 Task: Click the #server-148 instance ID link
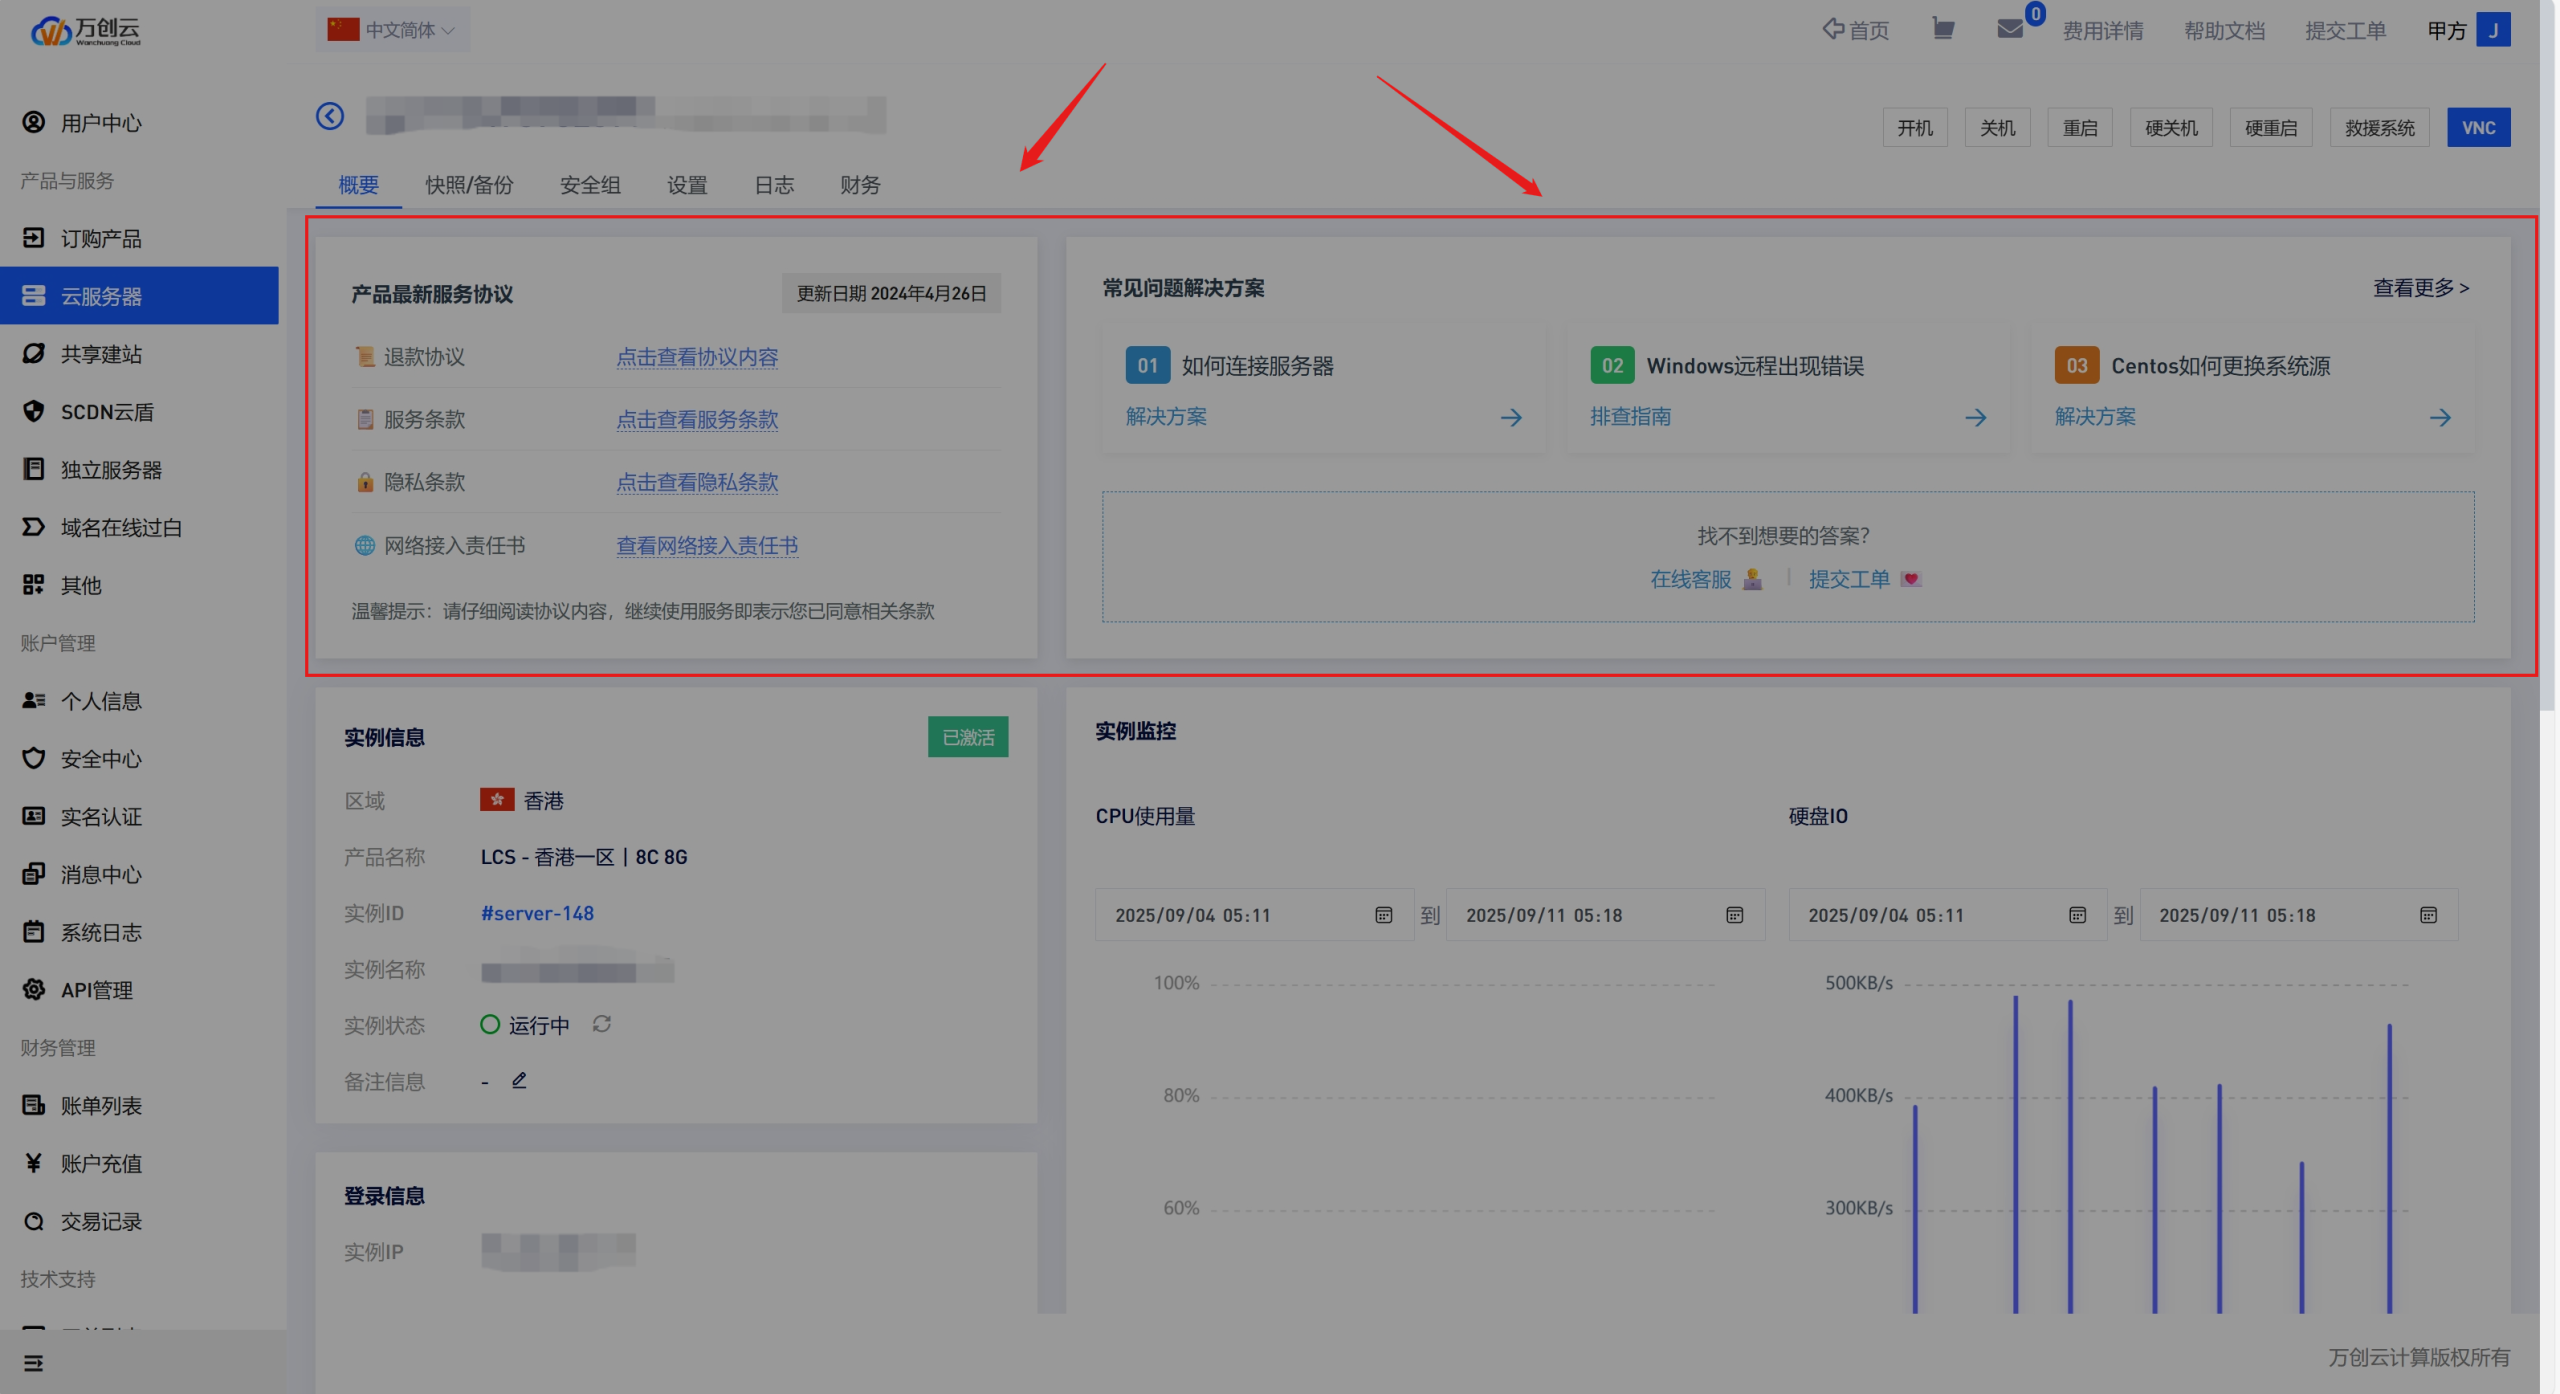click(x=537, y=913)
